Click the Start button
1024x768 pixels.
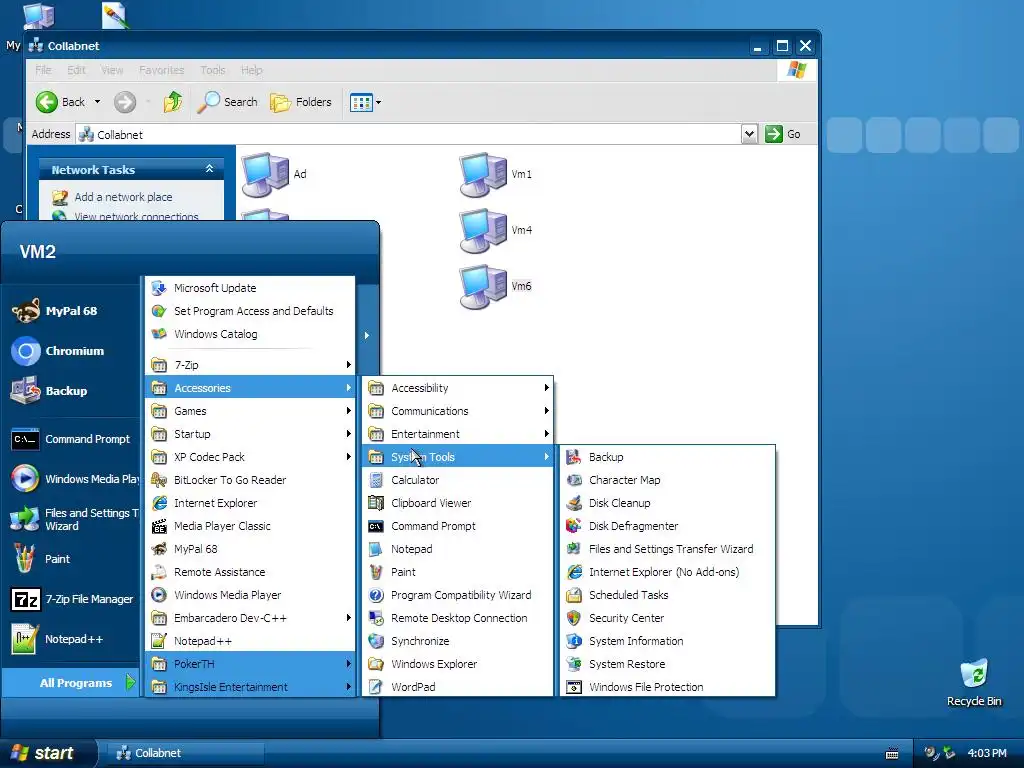(48, 753)
